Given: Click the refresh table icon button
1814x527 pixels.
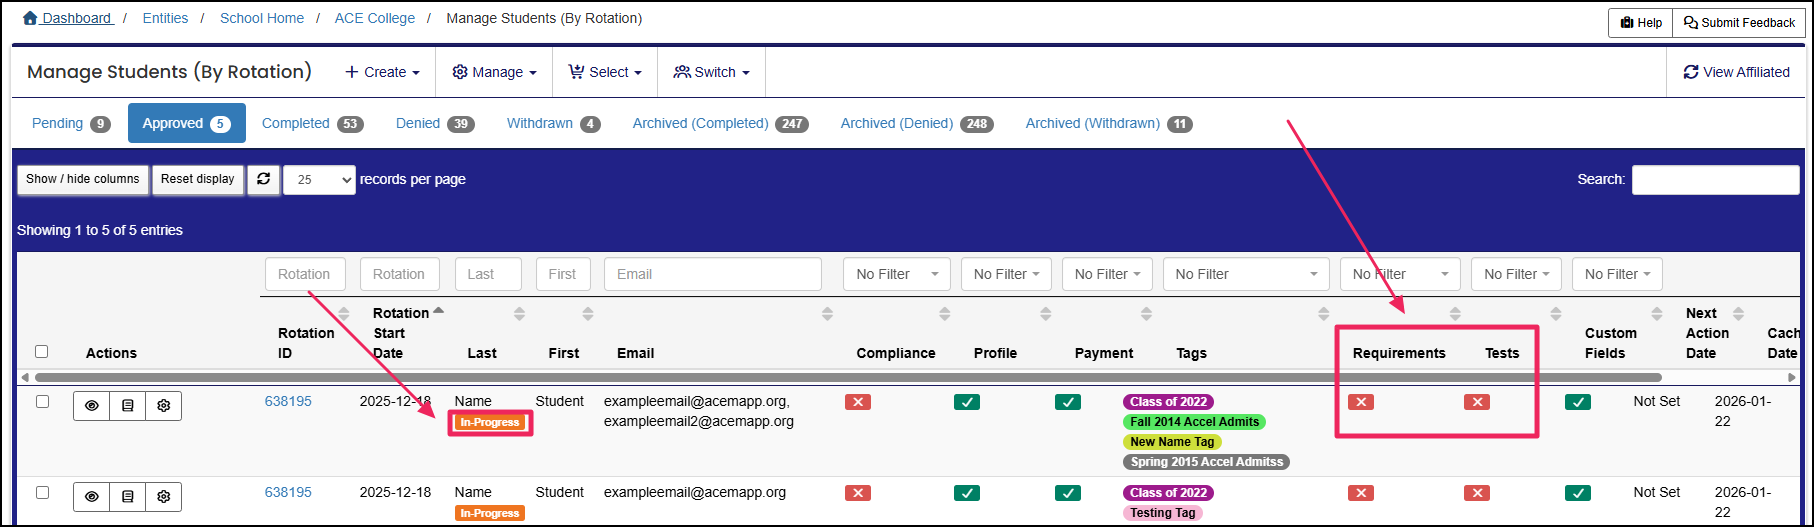Looking at the screenshot, I should coord(264,179).
